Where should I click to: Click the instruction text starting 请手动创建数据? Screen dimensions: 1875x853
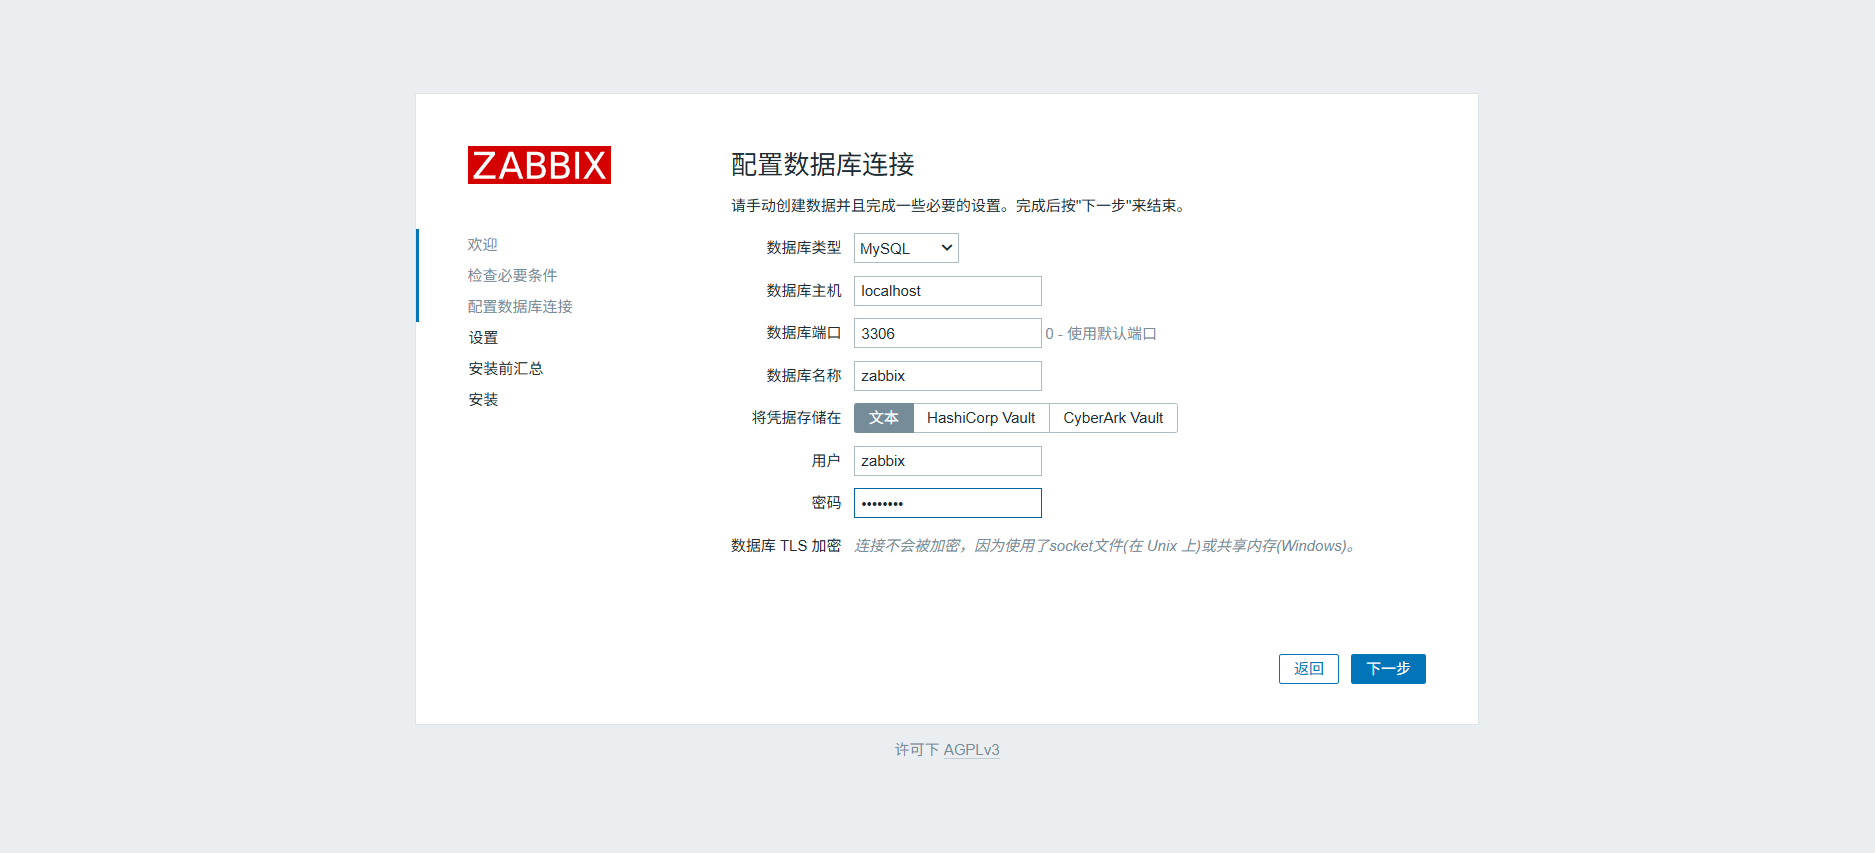coord(958,206)
